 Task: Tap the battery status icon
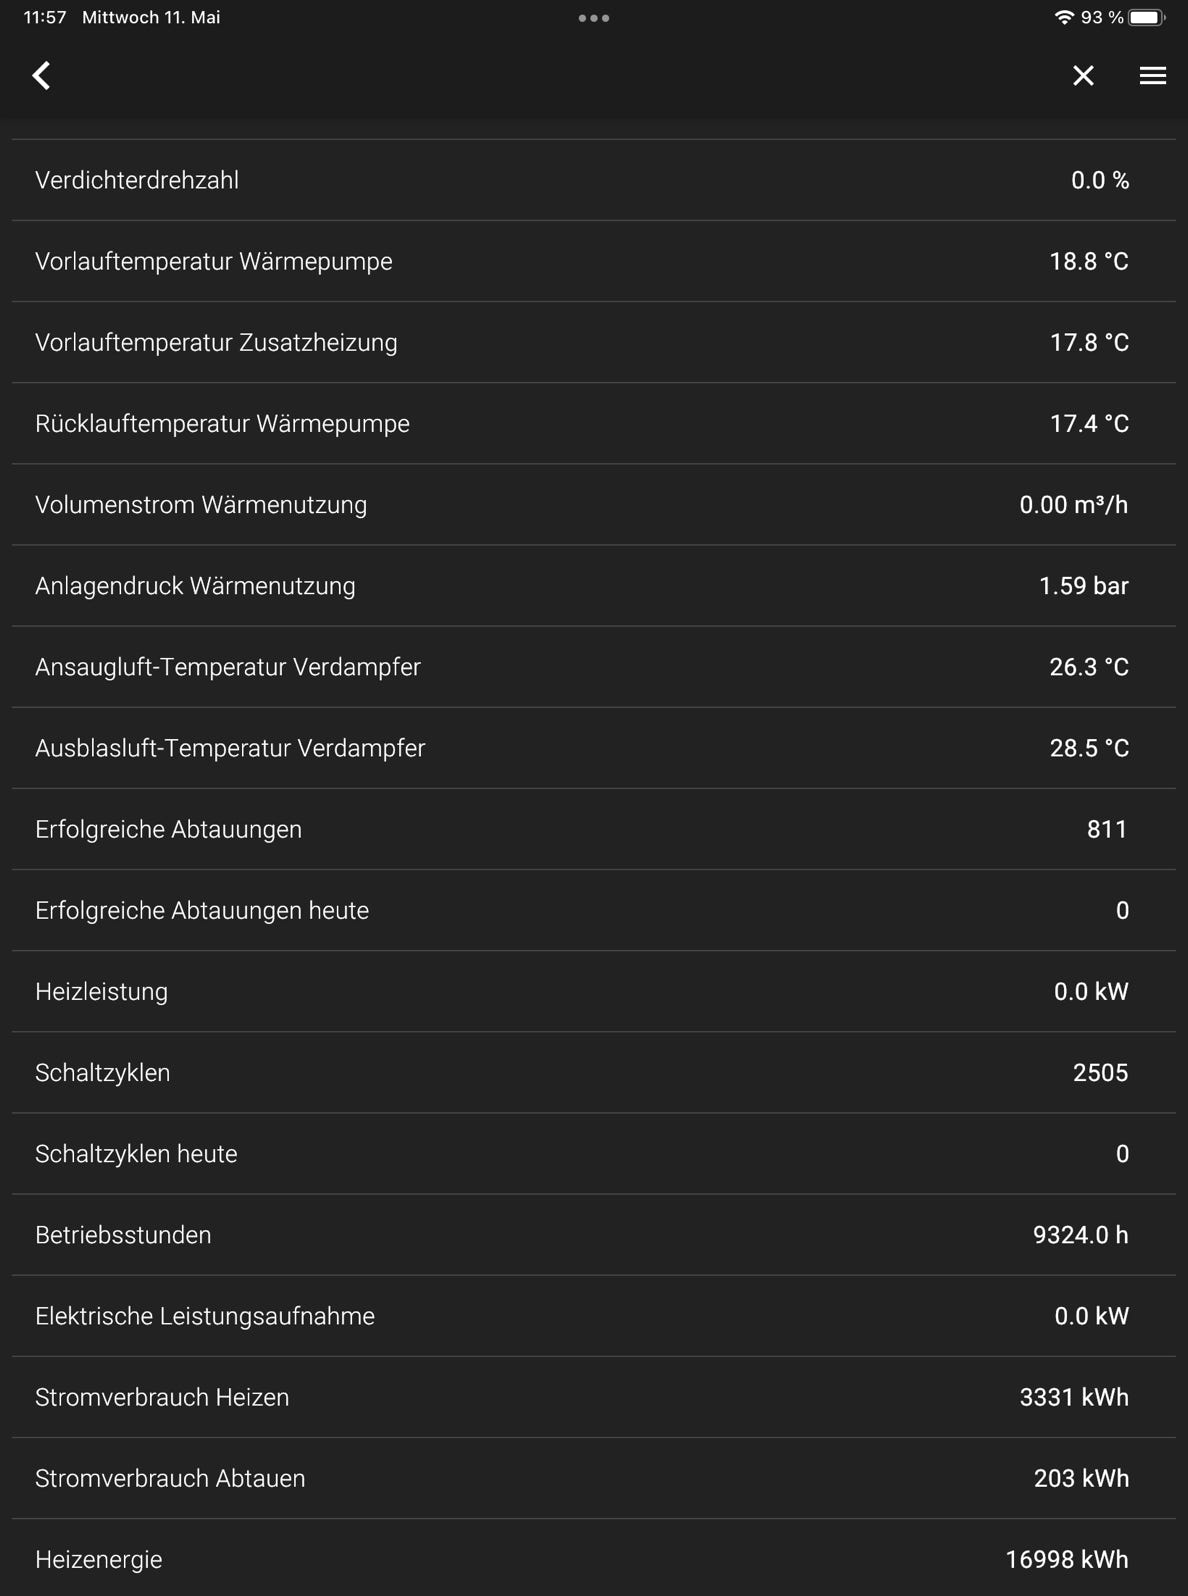click(x=1146, y=18)
